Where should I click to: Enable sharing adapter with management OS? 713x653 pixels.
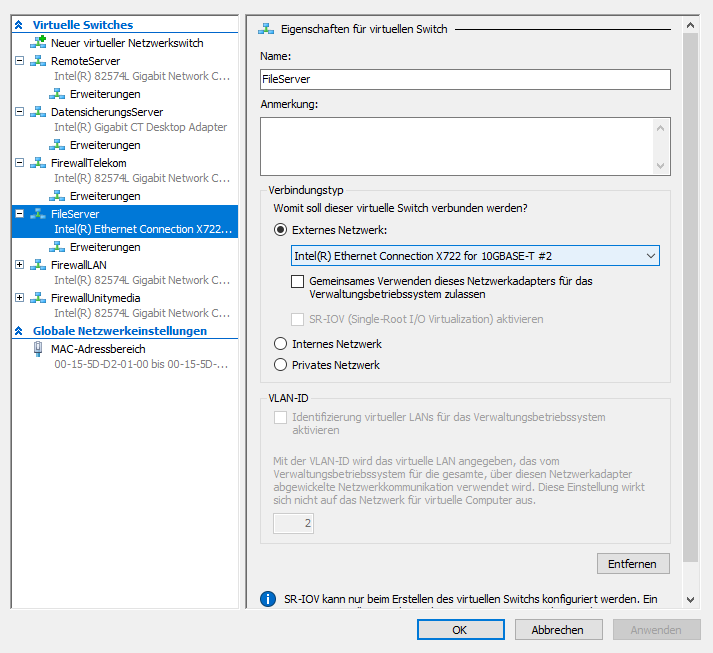pyautogui.click(x=297, y=281)
